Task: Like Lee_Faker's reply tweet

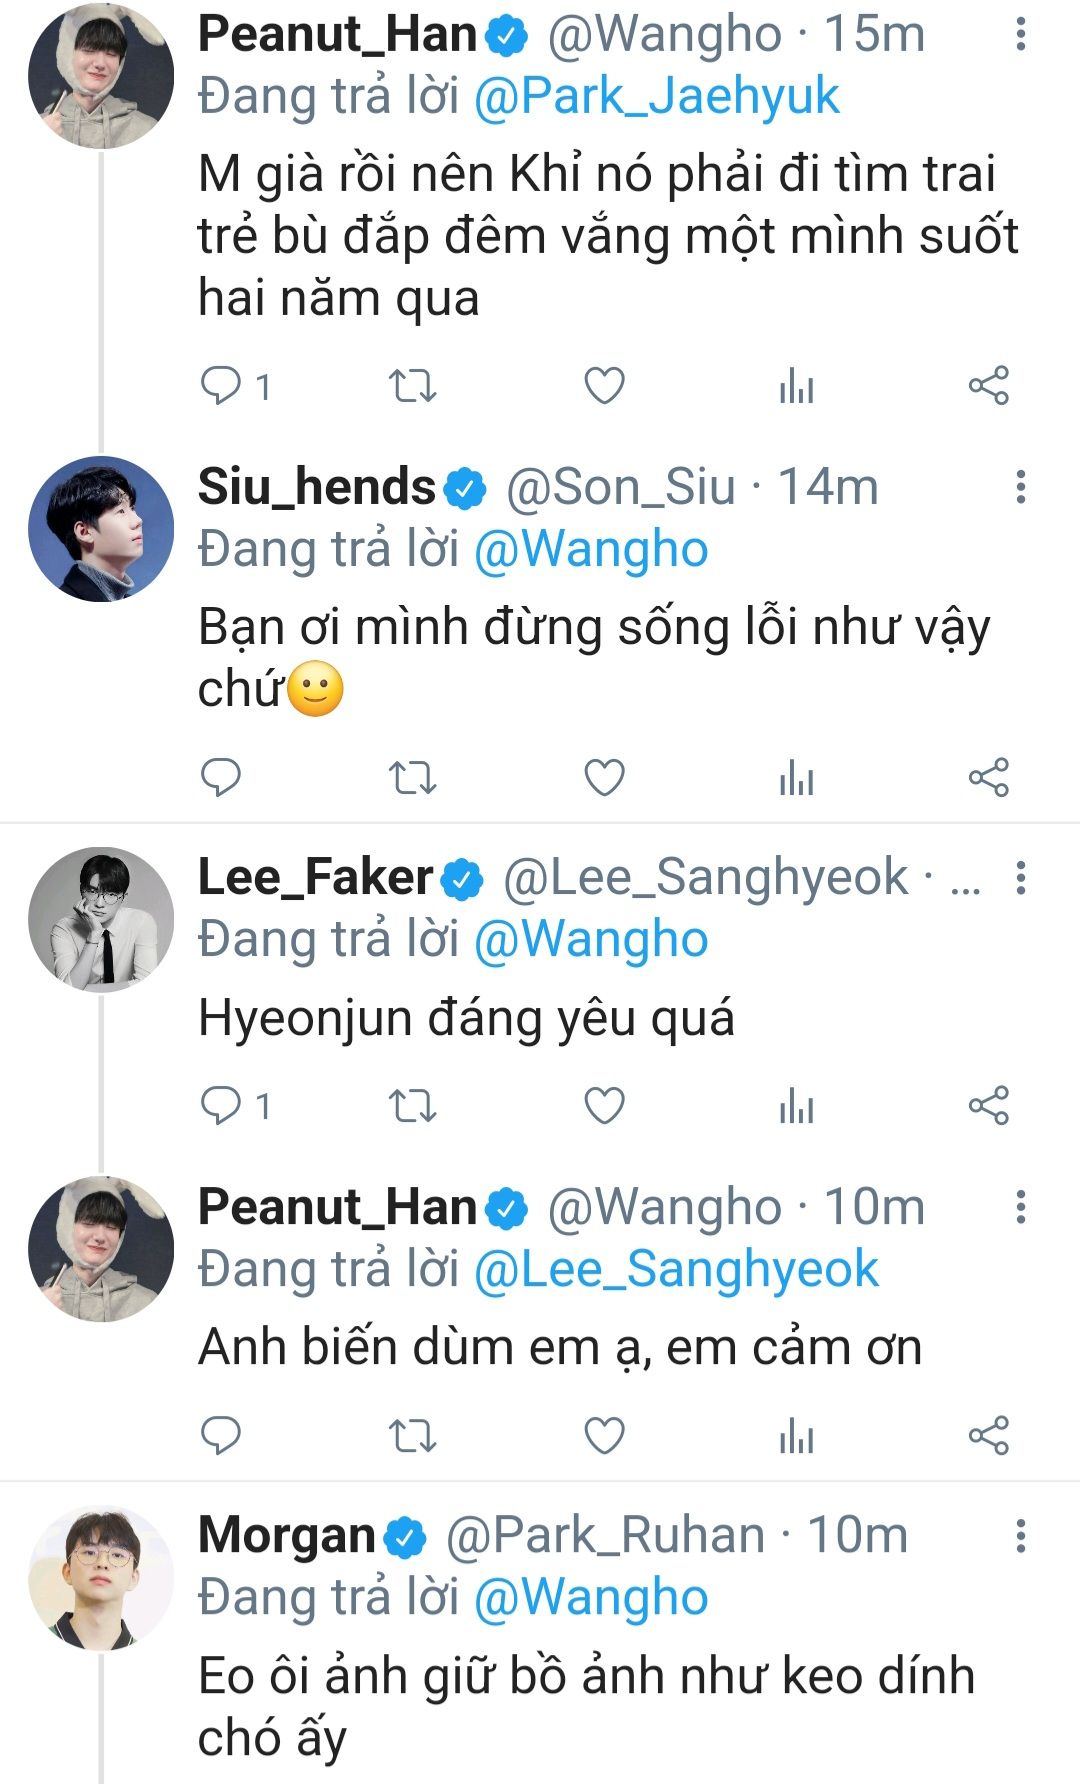Action: coord(604,1106)
